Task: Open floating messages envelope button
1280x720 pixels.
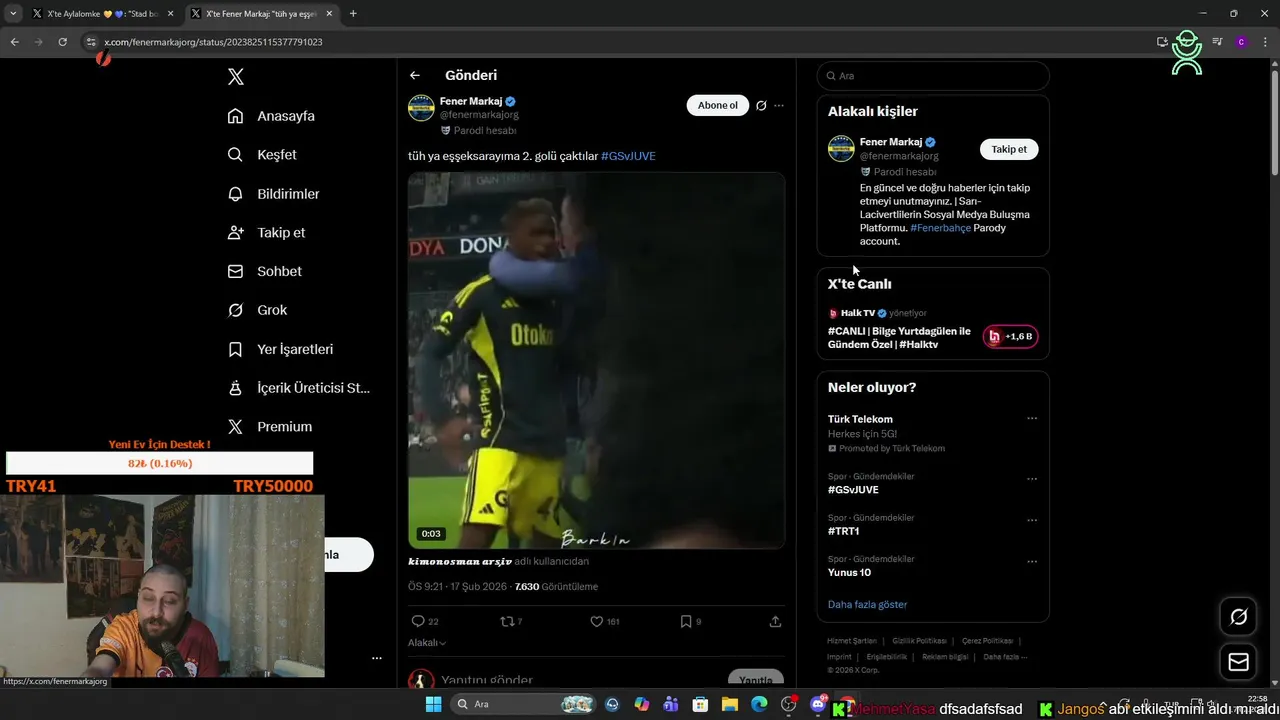Action: coord(1238,662)
